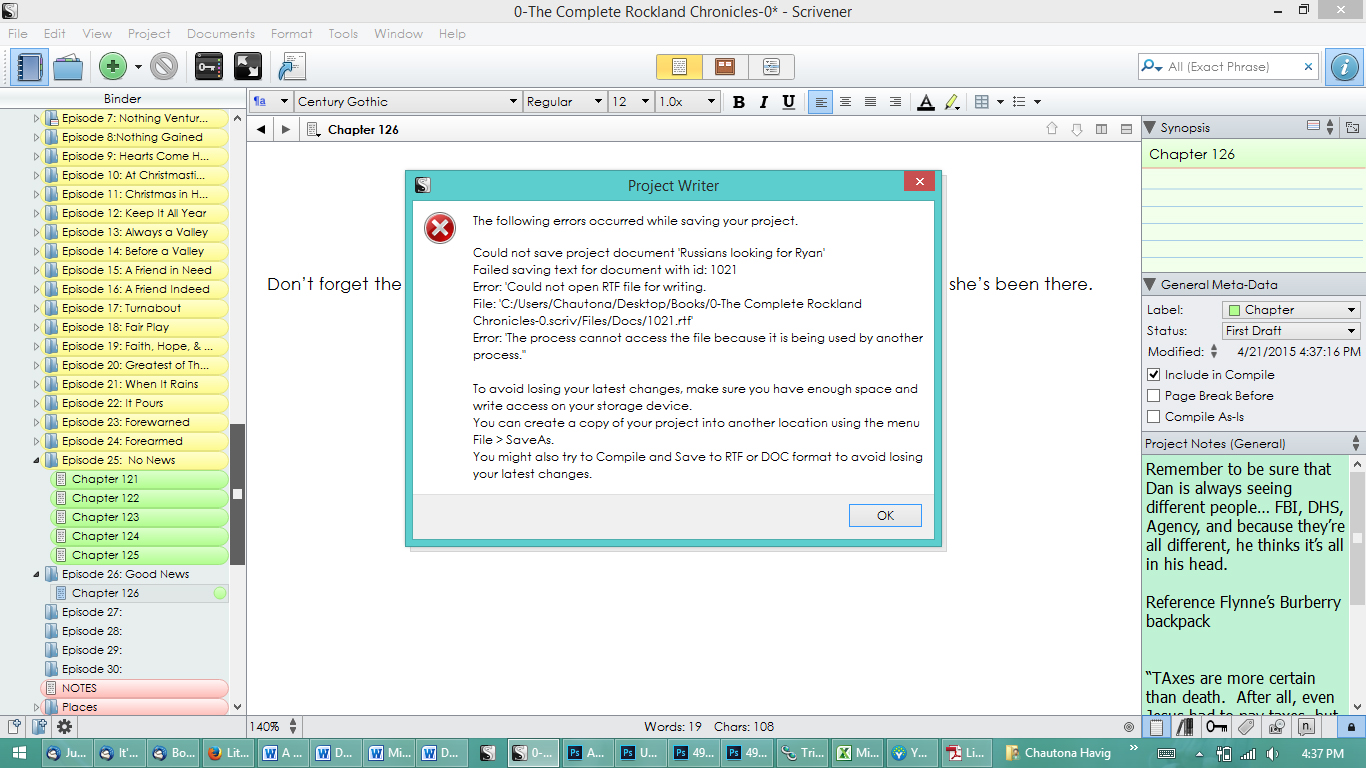Click the Compile icon in the toolbar
This screenshot has width=1366, height=768.
(x=291, y=67)
